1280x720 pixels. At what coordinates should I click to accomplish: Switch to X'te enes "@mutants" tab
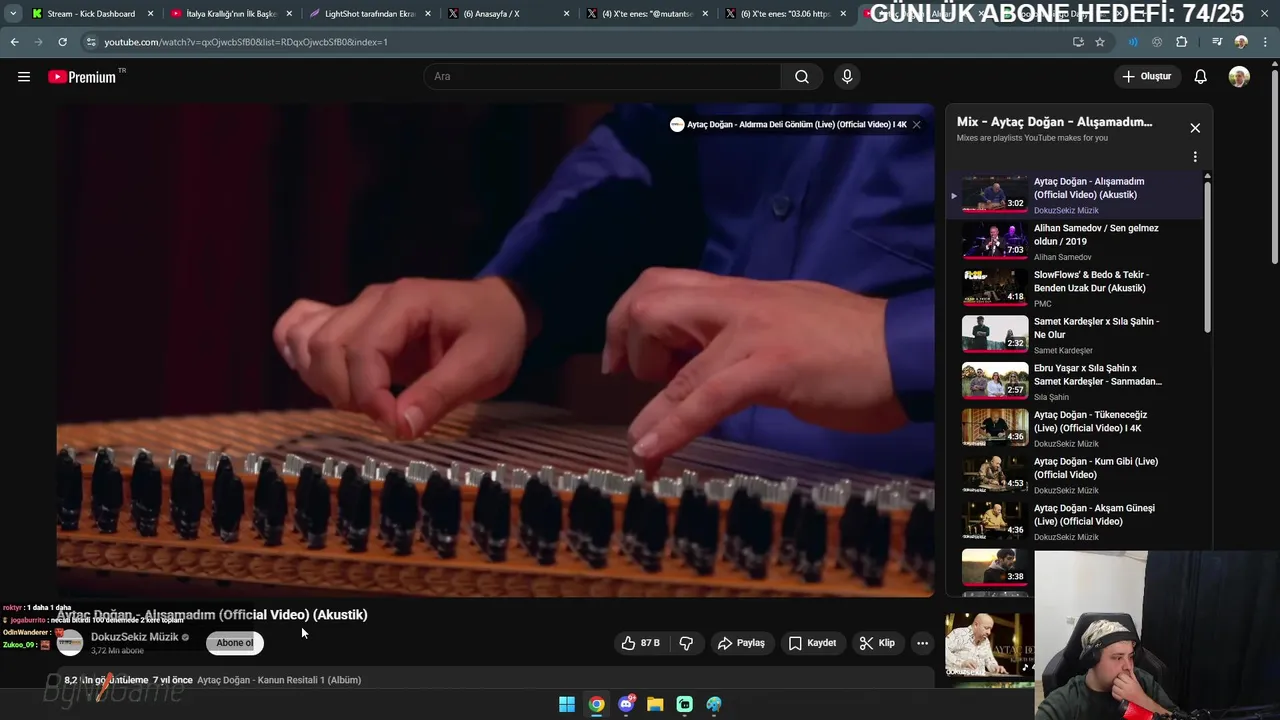647,14
